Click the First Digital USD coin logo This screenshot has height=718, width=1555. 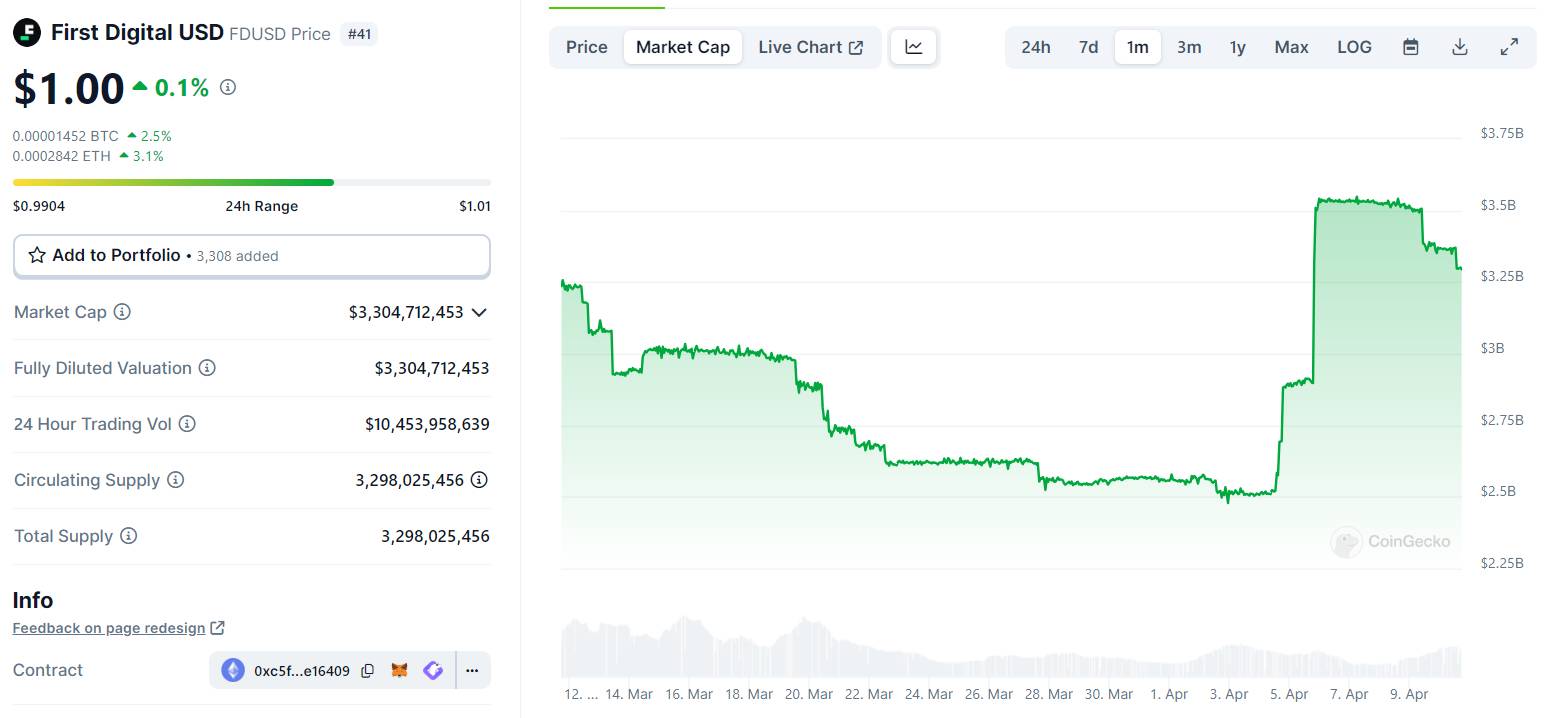coord(27,33)
